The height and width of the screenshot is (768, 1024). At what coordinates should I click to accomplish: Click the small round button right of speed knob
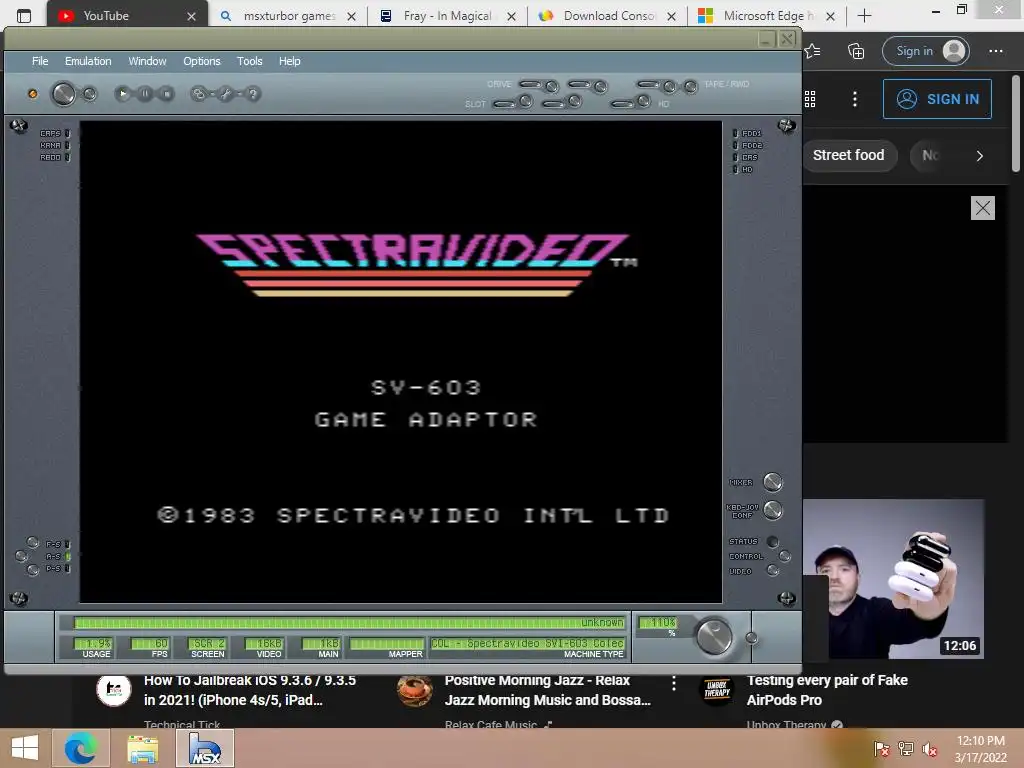(752, 638)
